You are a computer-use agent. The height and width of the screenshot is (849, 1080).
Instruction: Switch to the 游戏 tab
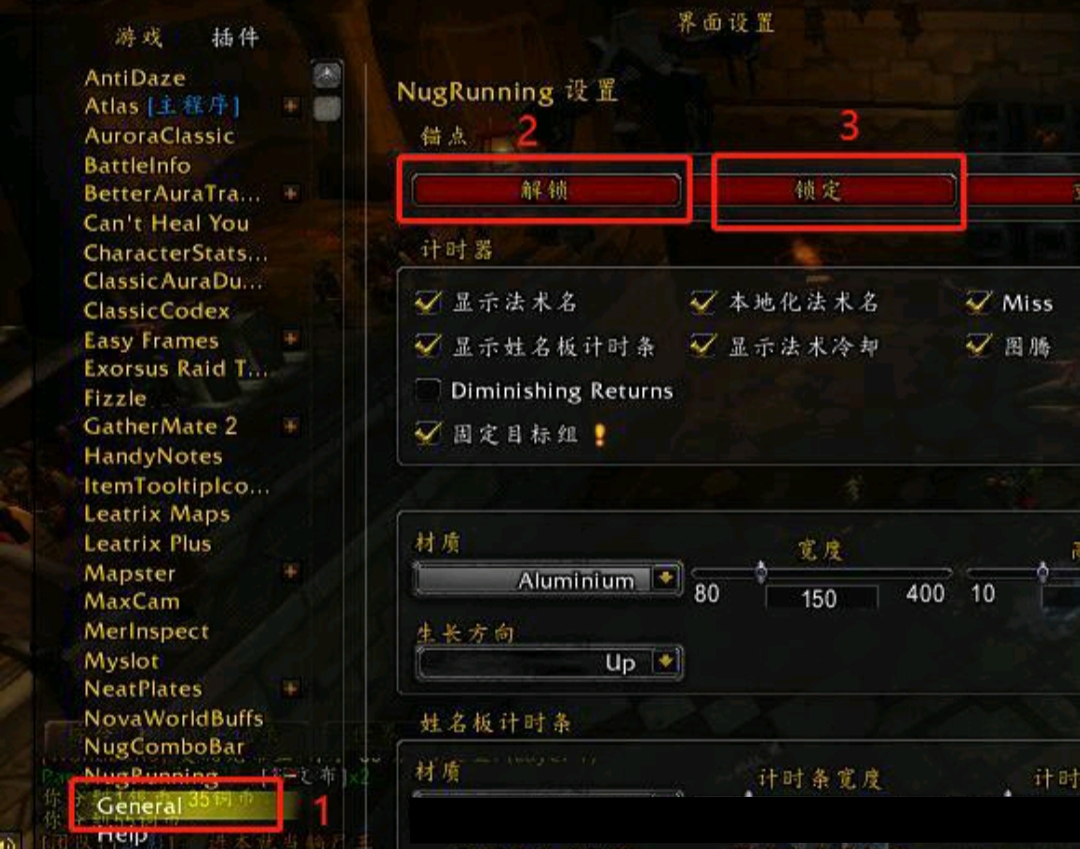(x=139, y=36)
